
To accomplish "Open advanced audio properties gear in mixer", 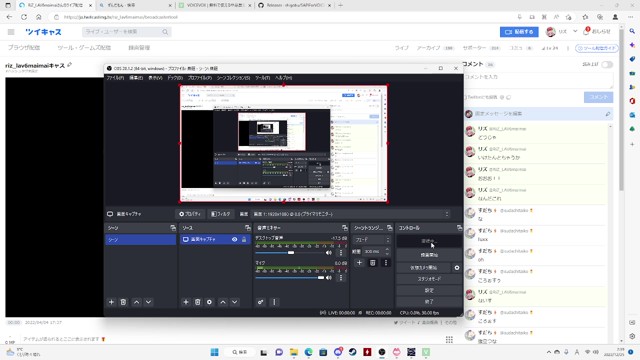I will (x=260, y=302).
